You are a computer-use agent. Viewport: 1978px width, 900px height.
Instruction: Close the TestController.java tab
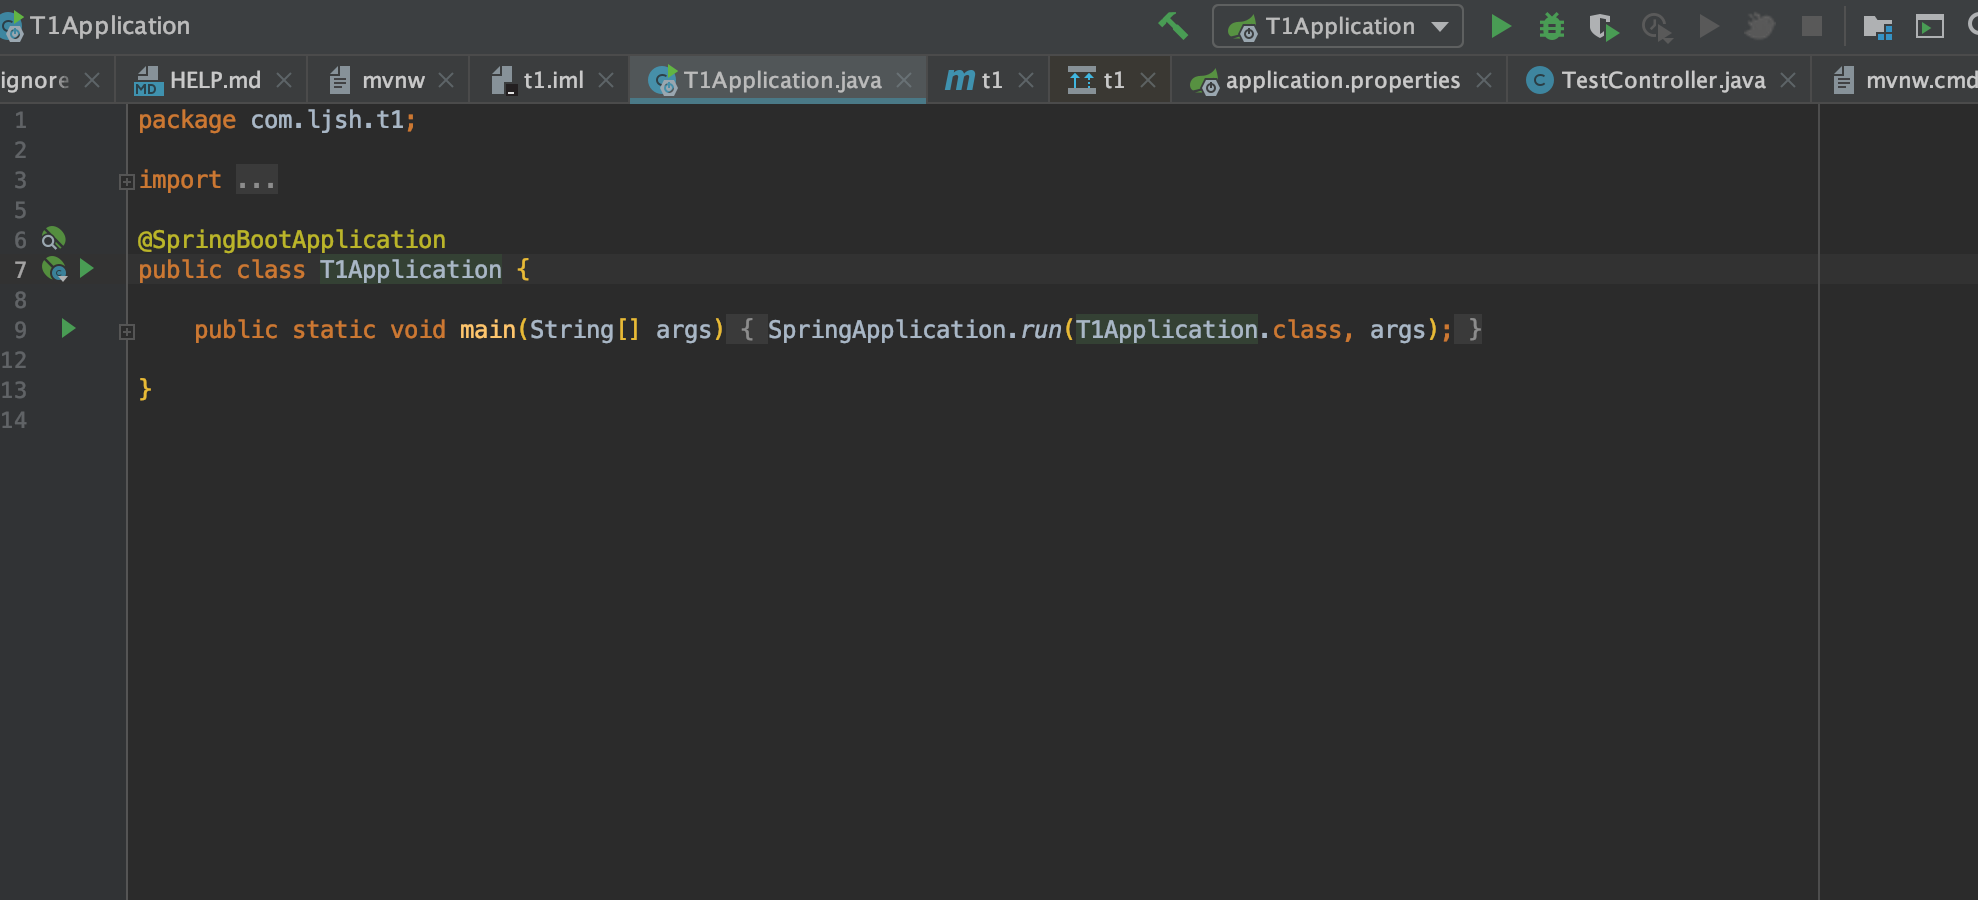1788,80
